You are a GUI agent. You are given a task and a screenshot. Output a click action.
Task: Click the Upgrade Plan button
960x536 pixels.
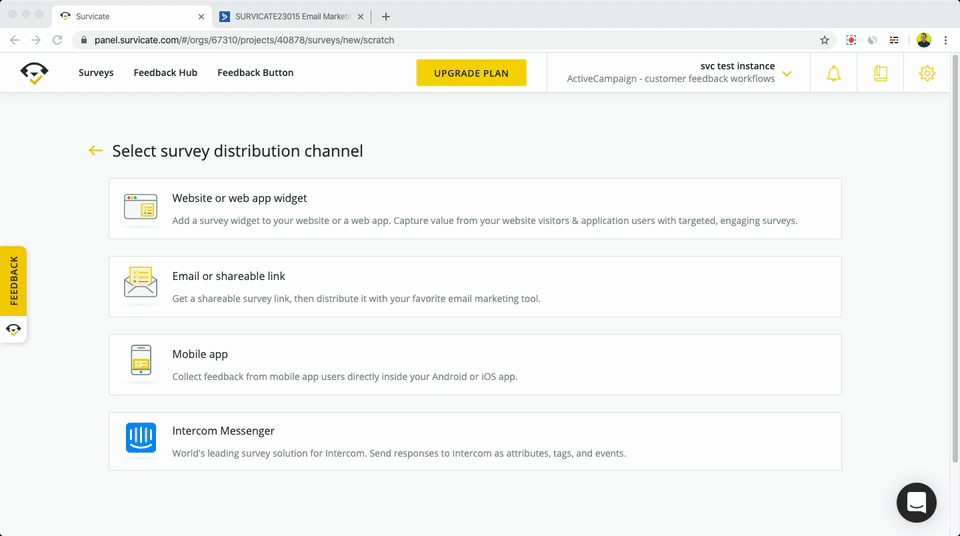(471, 73)
